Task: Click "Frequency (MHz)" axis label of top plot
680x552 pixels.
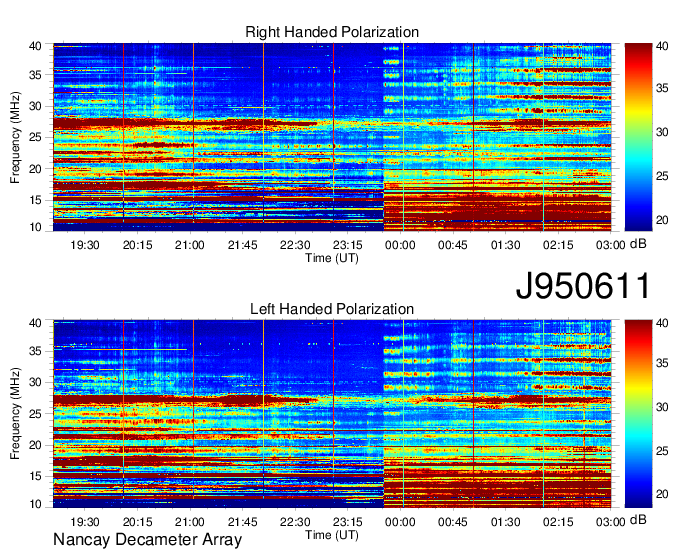Action: pos(15,137)
